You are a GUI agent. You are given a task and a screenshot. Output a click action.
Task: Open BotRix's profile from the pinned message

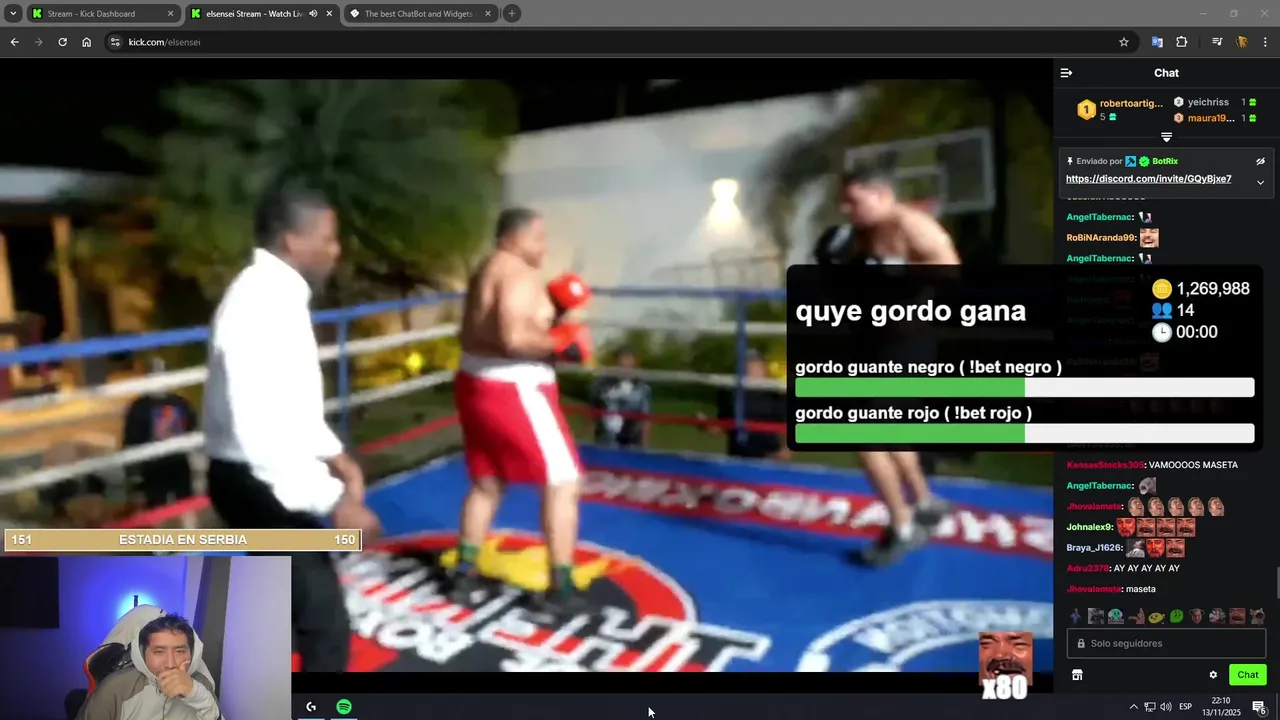(x=1165, y=161)
